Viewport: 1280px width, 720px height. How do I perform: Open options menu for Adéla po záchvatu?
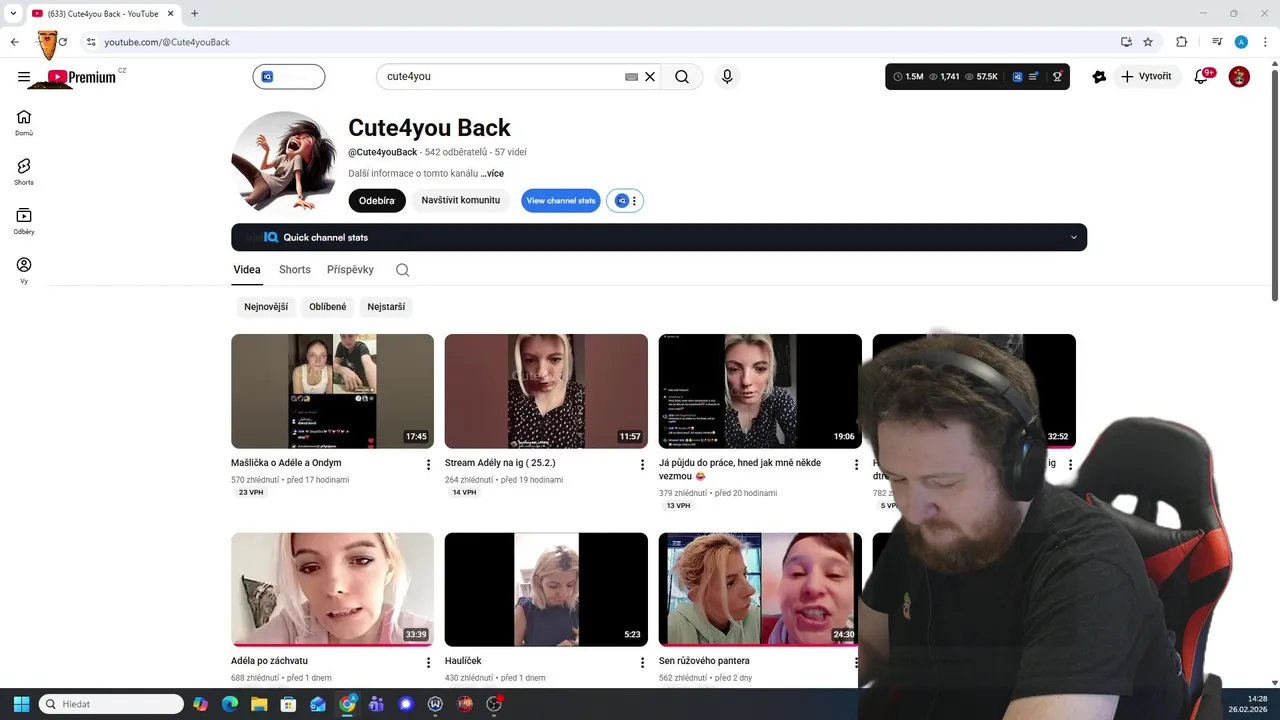[x=428, y=663]
